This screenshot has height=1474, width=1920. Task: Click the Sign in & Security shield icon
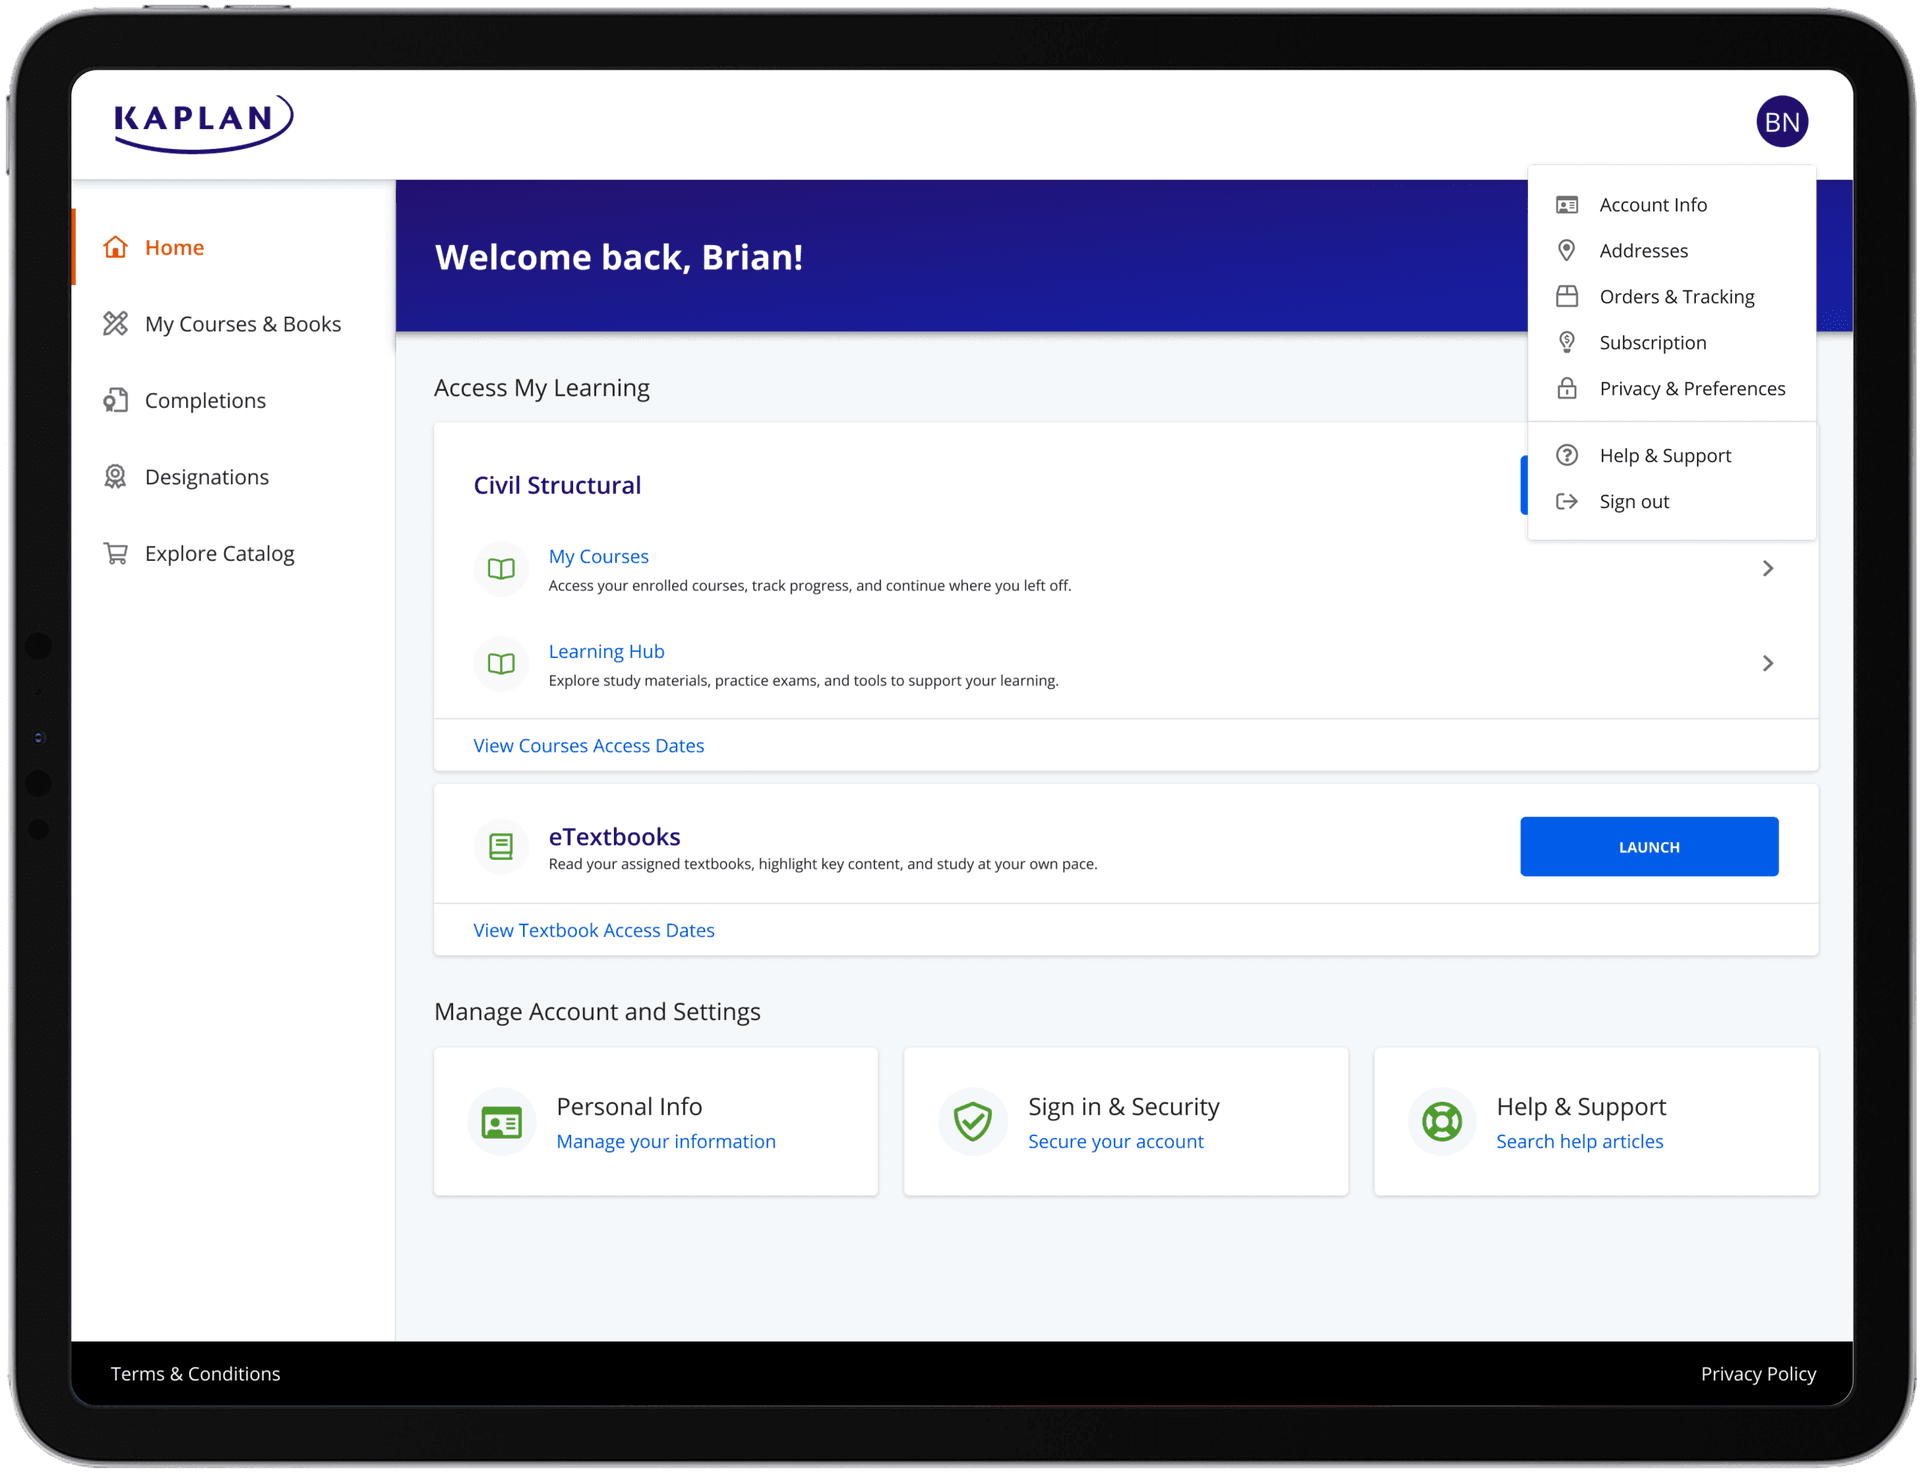point(972,1122)
